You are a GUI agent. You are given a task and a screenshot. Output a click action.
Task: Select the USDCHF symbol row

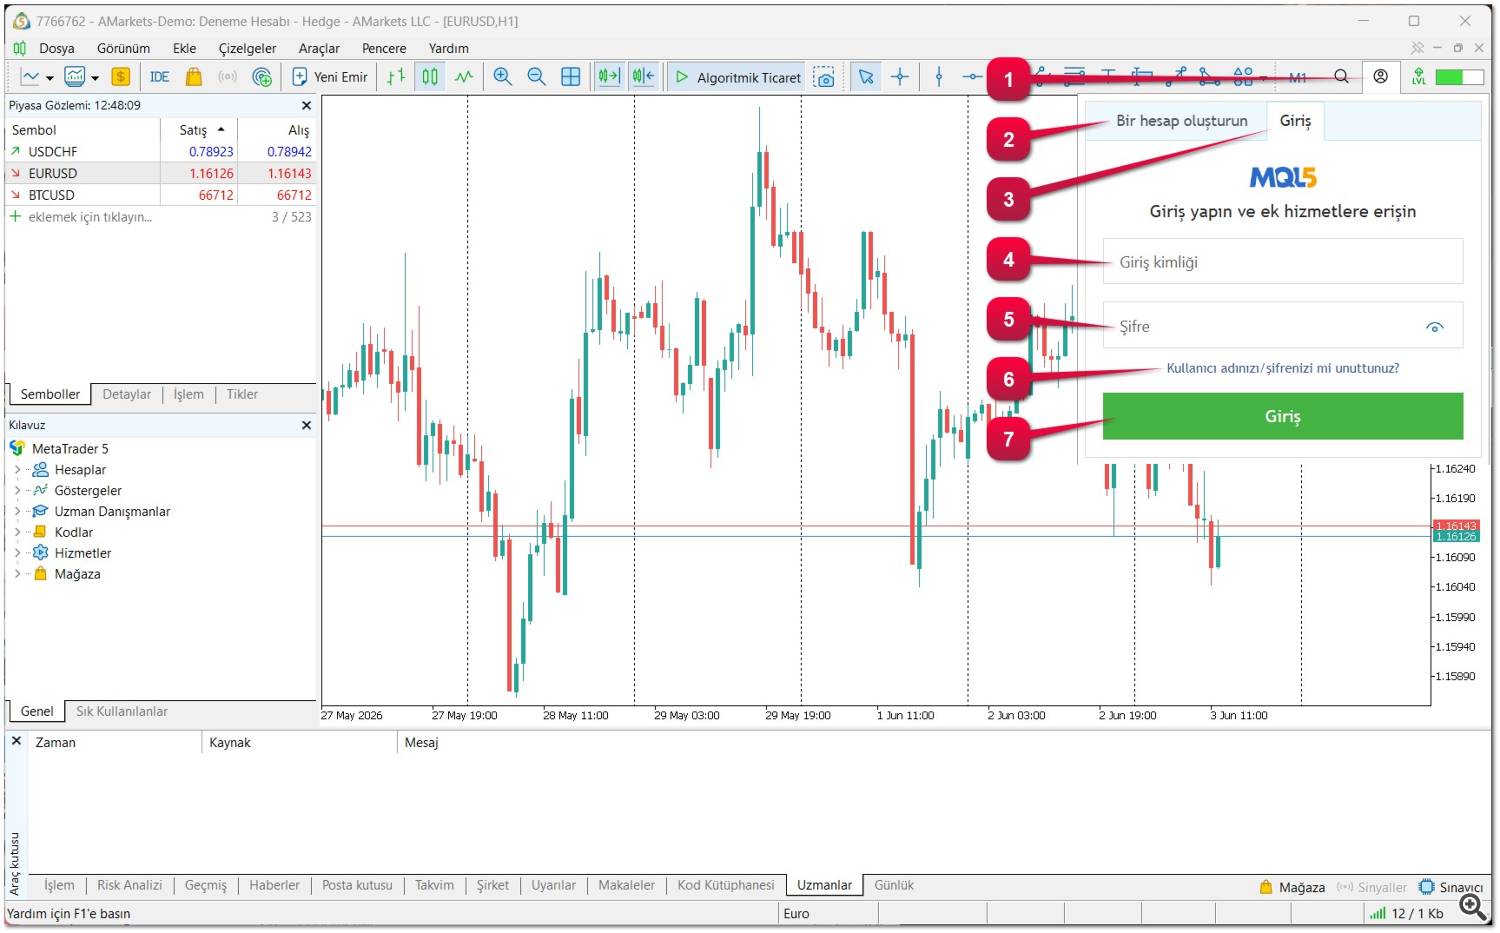click(x=160, y=152)
